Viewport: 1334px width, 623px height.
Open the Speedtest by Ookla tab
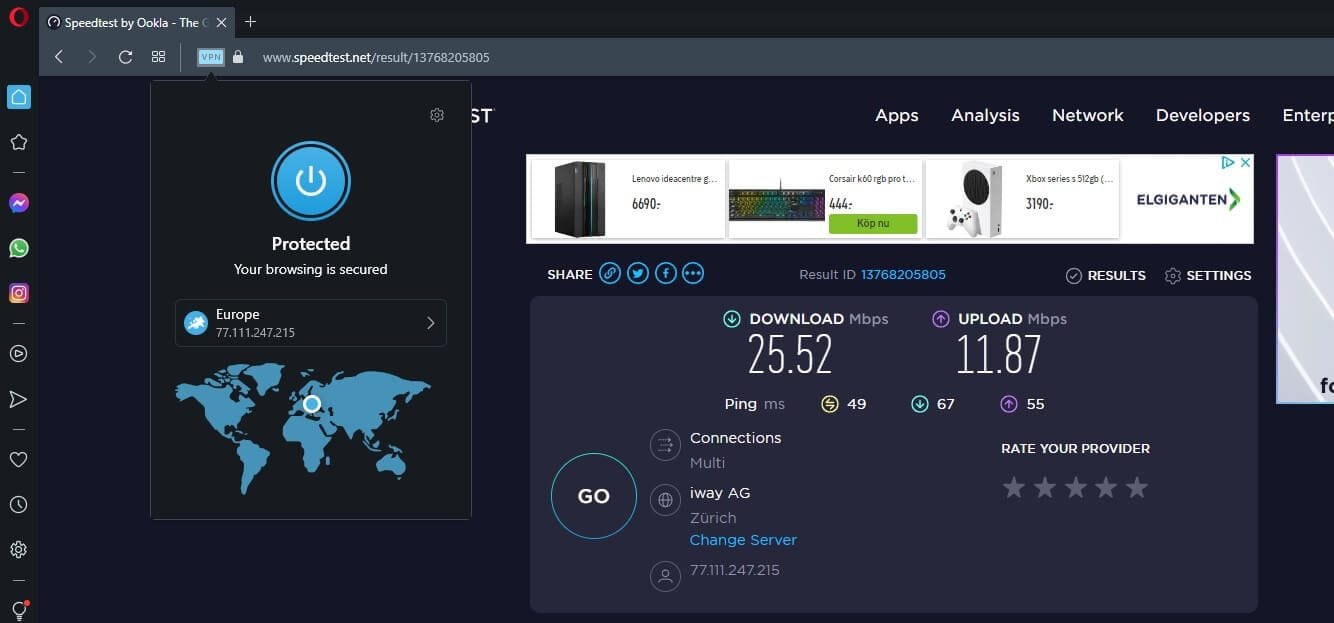(135, 22)
